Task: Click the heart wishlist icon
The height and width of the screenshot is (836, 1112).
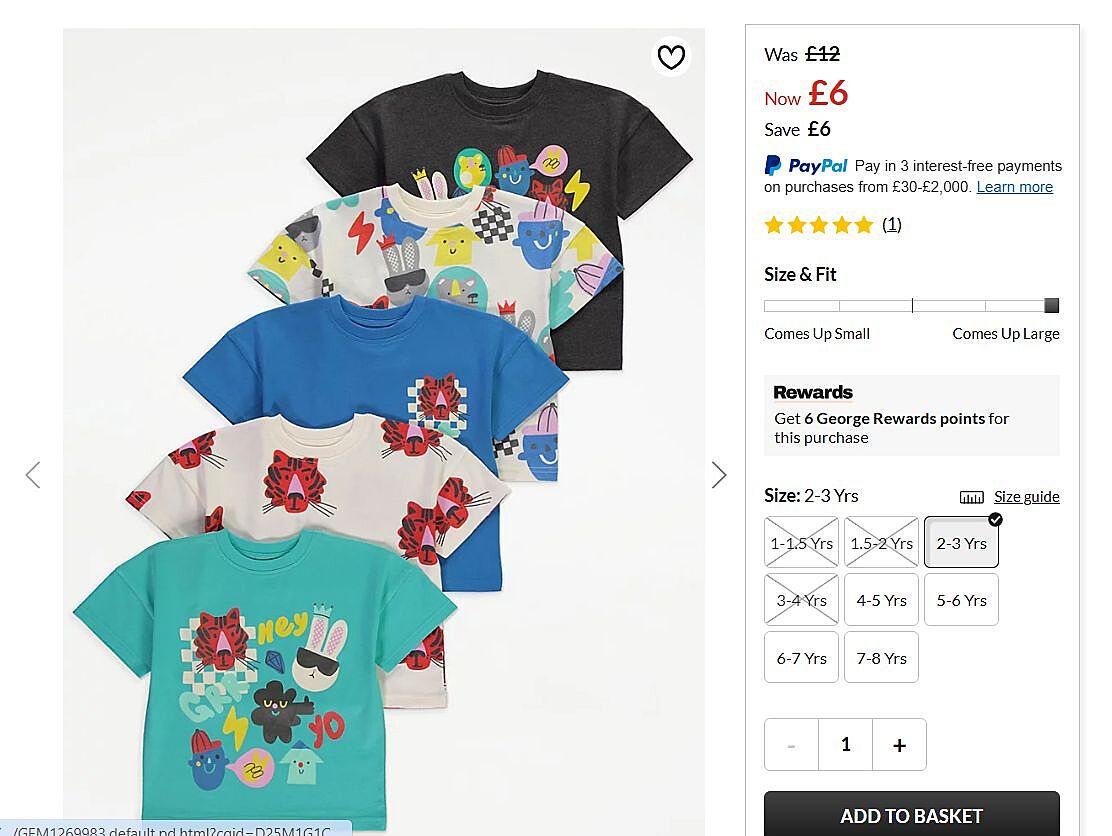Action: pos(671,57)
